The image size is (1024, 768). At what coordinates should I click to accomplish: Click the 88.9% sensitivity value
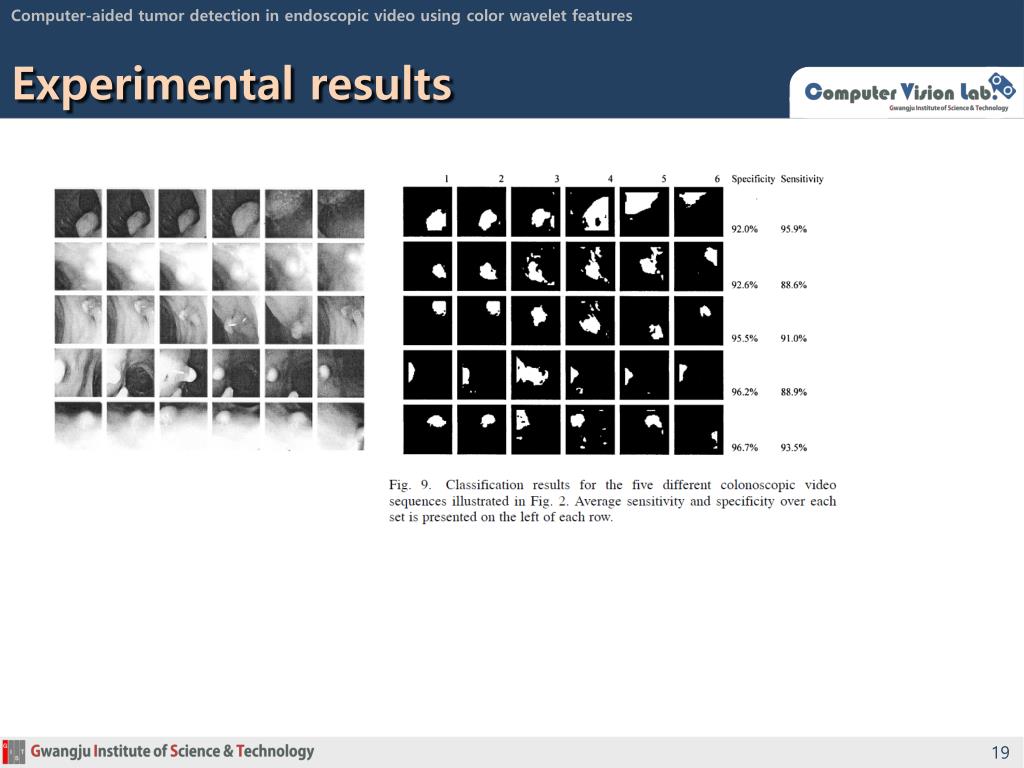pos(793,392)
